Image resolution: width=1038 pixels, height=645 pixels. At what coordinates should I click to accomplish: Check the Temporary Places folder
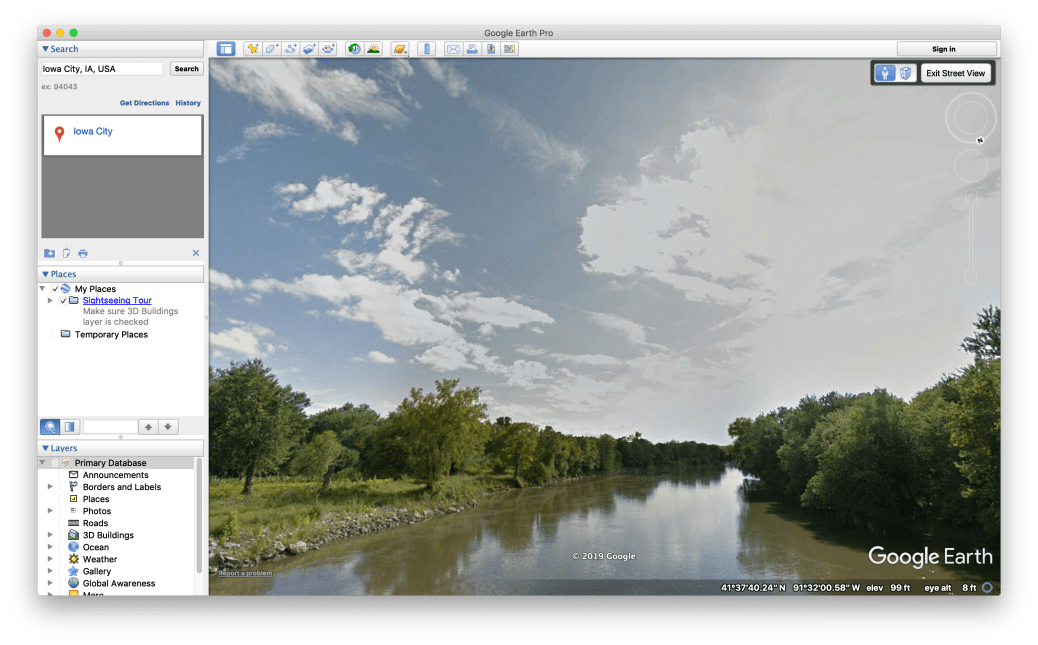click(x=54, y=333)
